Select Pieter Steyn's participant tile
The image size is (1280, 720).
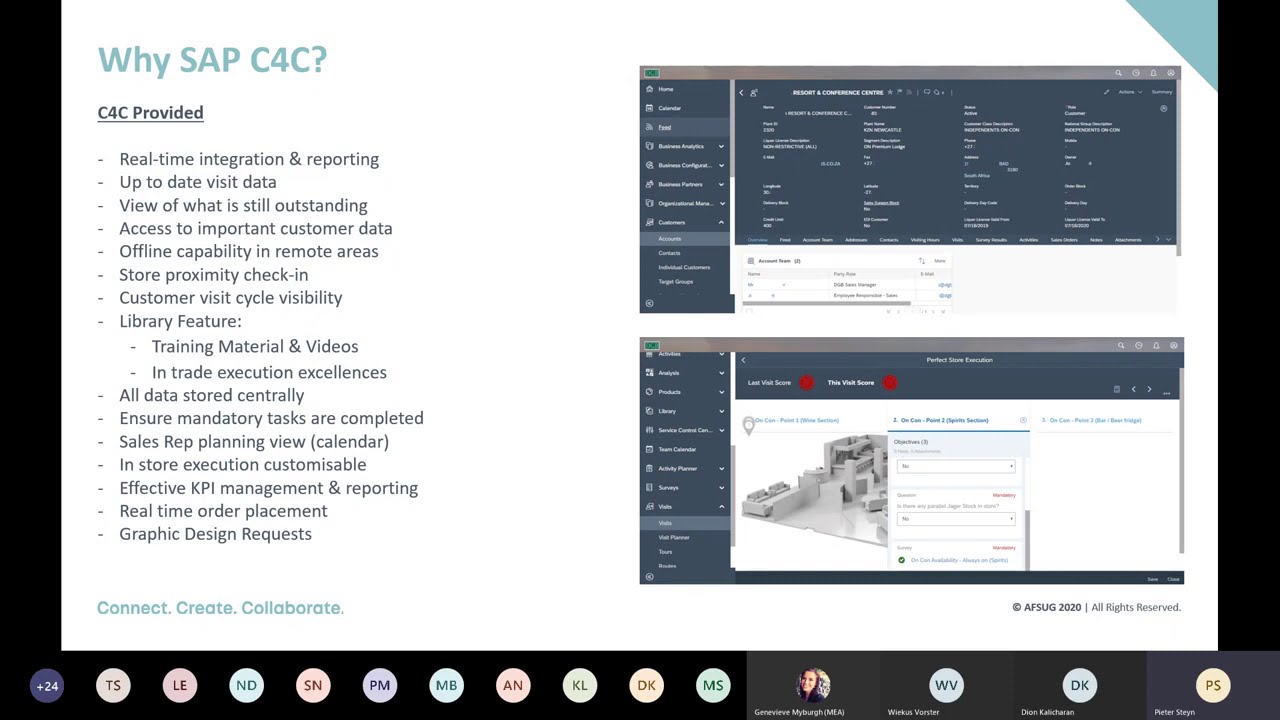click(1213, 686)
